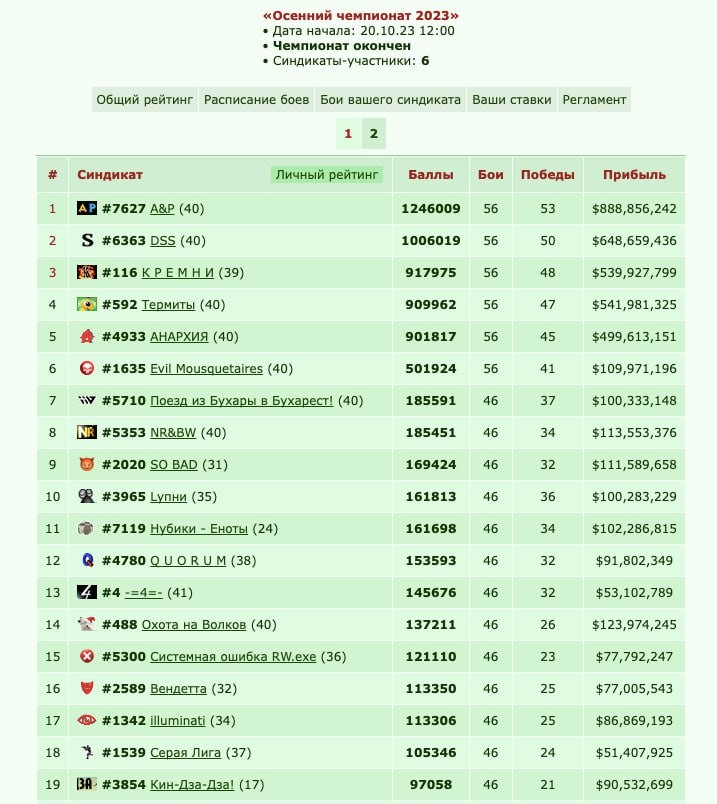Click the DSS syndicate 'S' icon

(87, 240)
